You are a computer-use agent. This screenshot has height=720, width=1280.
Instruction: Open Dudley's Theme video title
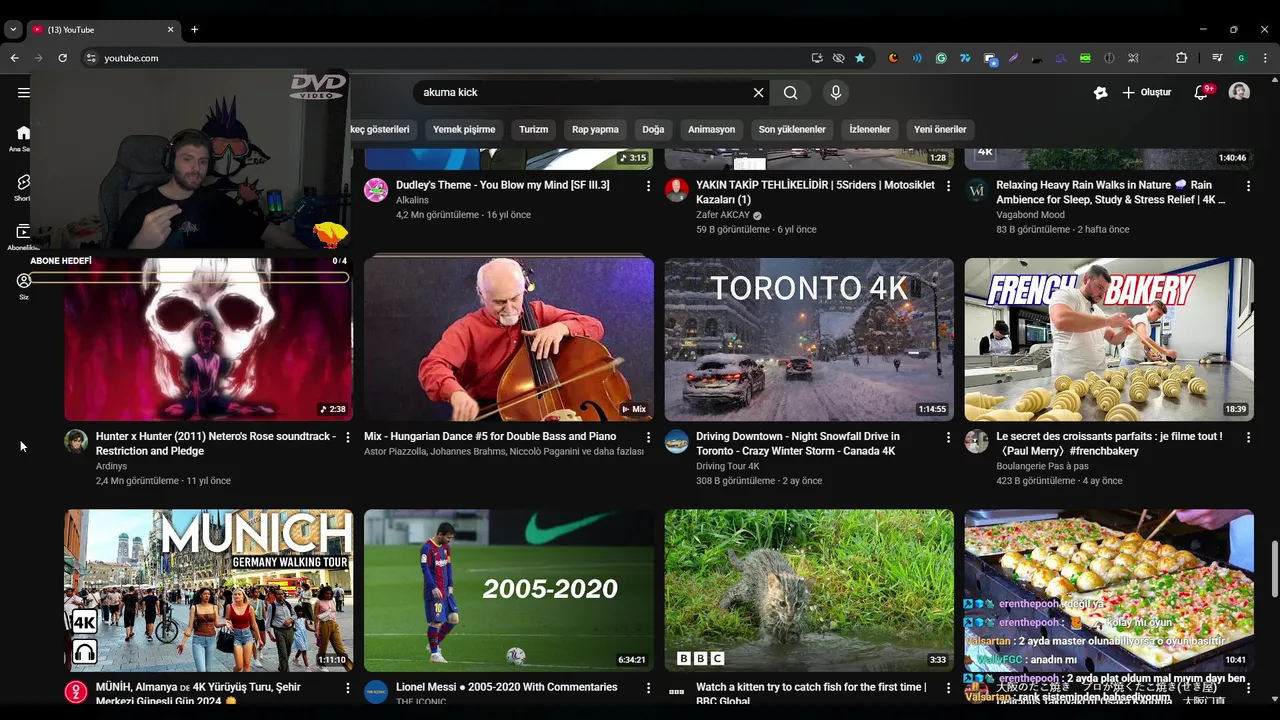(x=502, y=185)
